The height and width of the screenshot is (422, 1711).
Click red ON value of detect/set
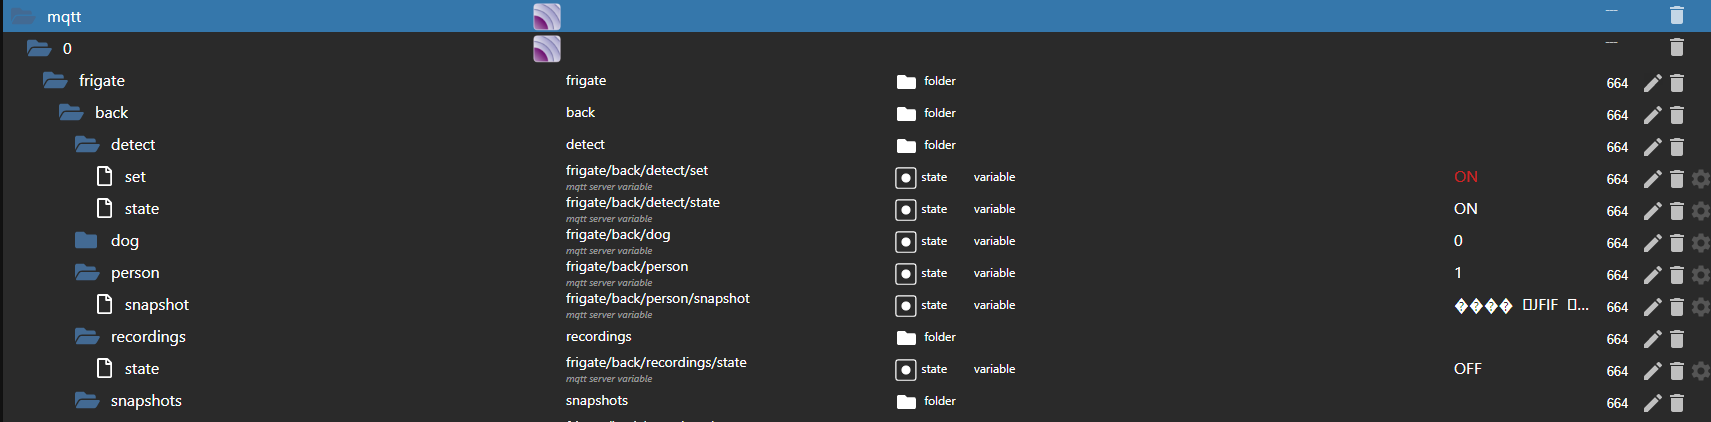pos(1466,177)
